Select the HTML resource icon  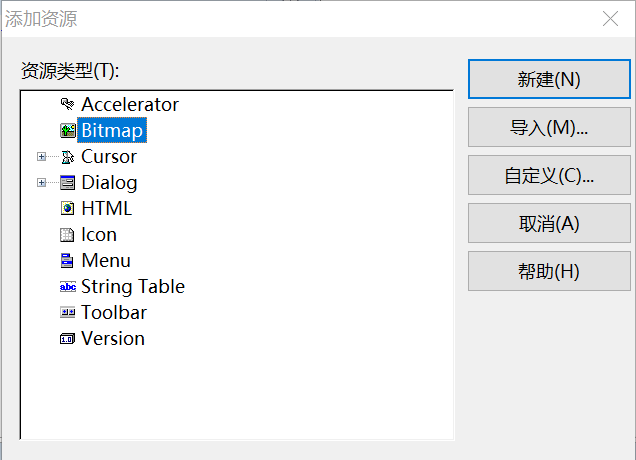(67, 208)
